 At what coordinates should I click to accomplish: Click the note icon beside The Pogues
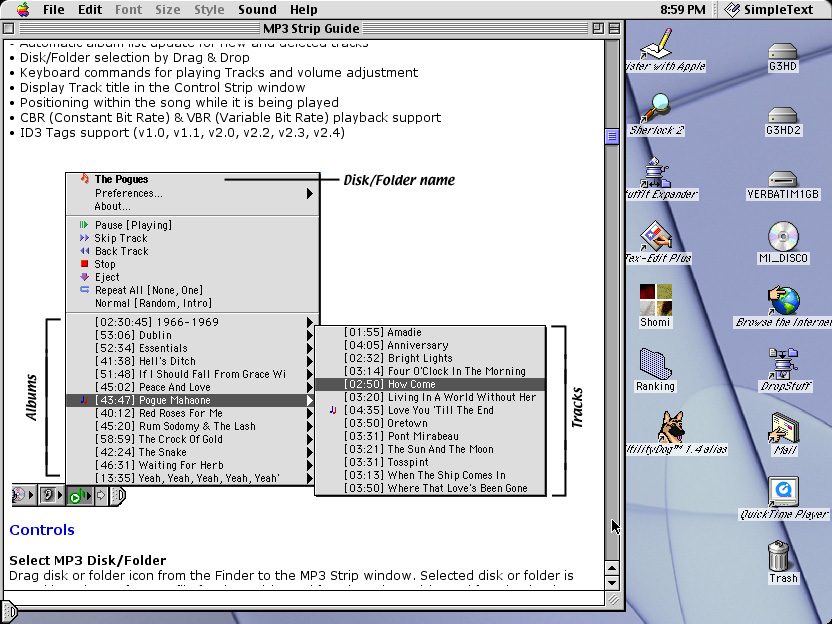pyautogui.click(x=84, y=179)
